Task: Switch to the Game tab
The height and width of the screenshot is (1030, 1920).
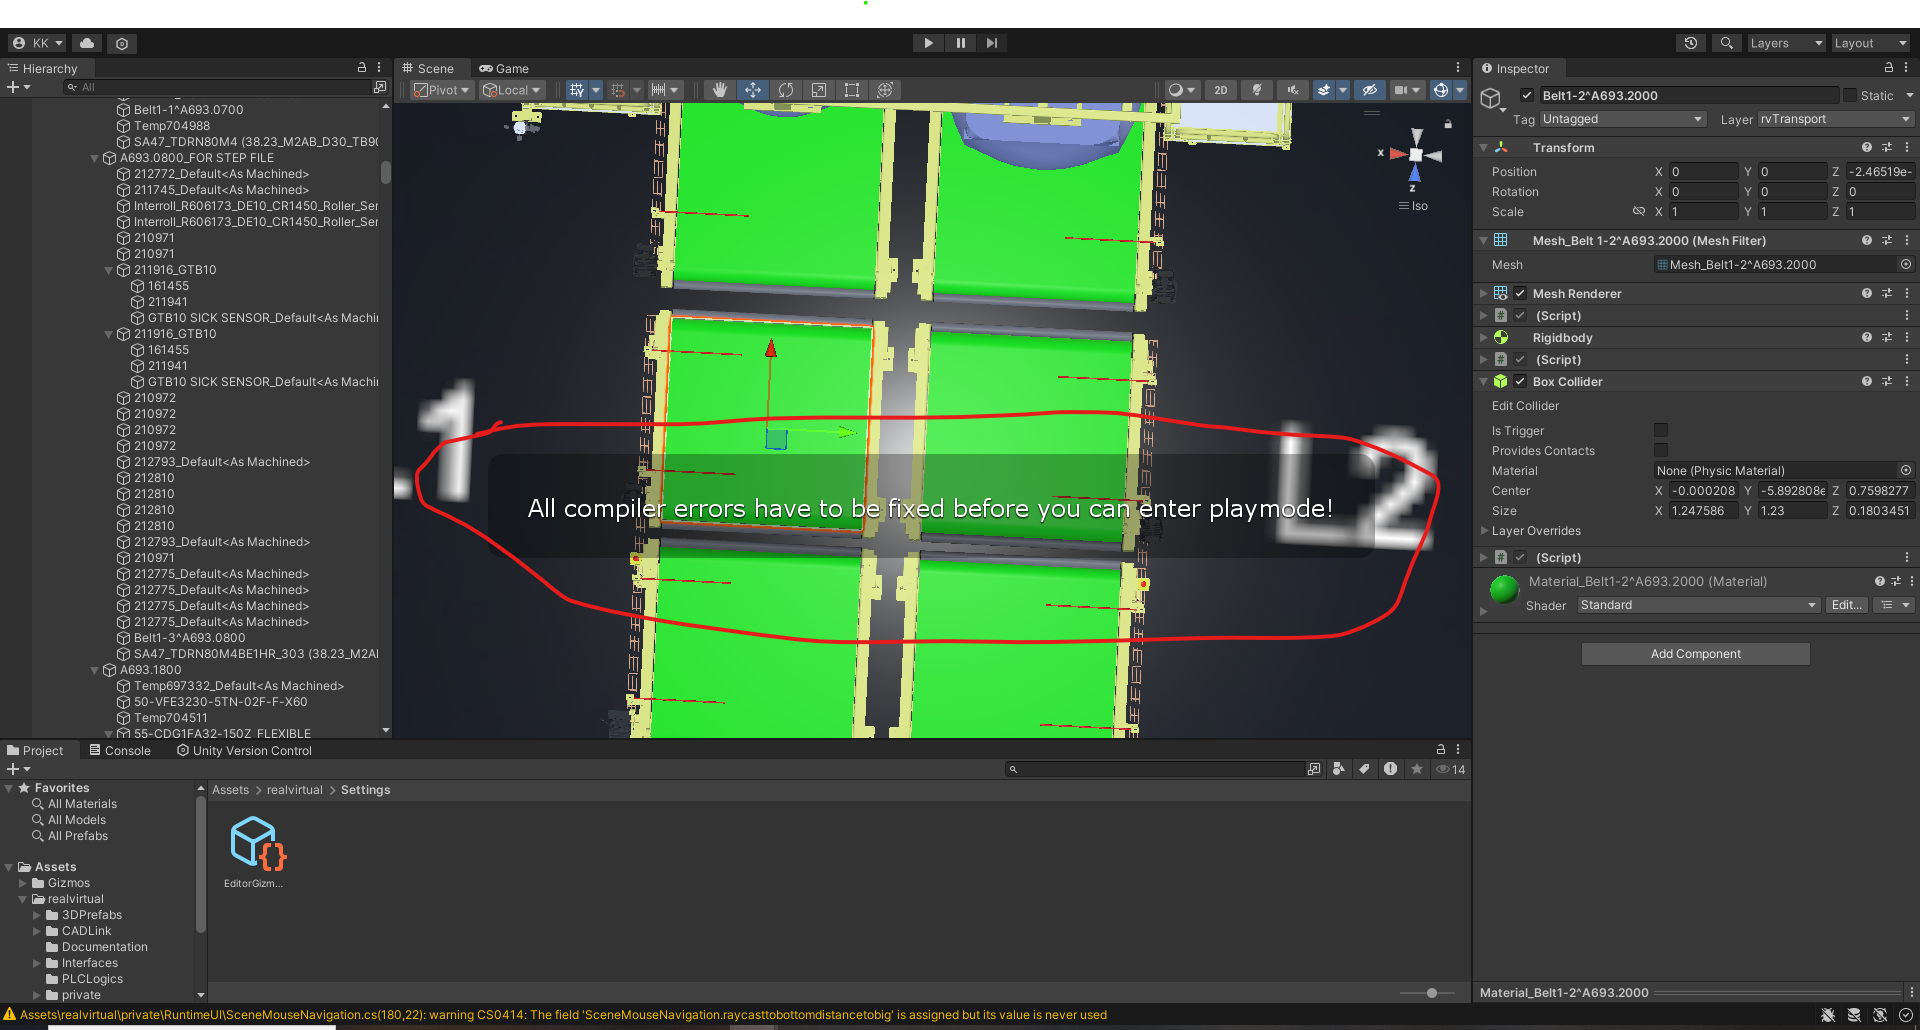Action: tap(504, 68)
